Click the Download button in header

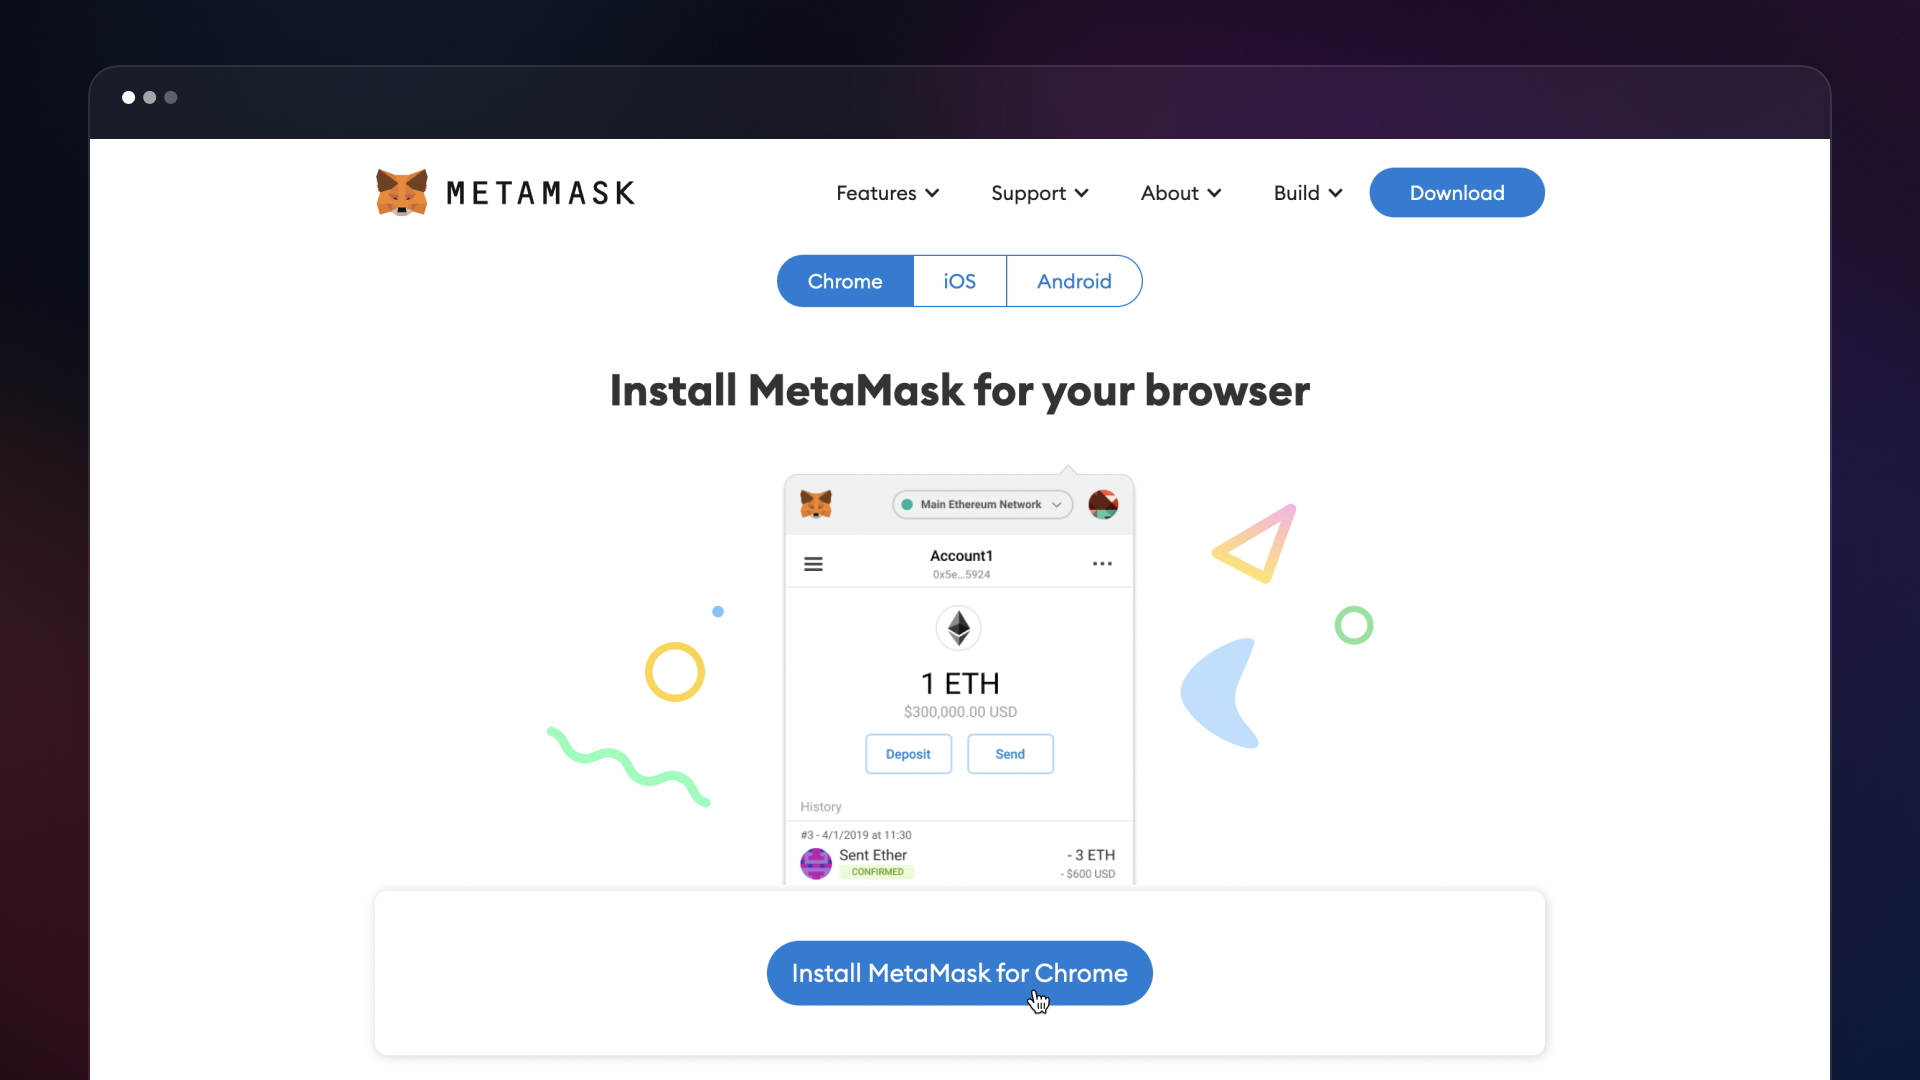point(1456,193)
